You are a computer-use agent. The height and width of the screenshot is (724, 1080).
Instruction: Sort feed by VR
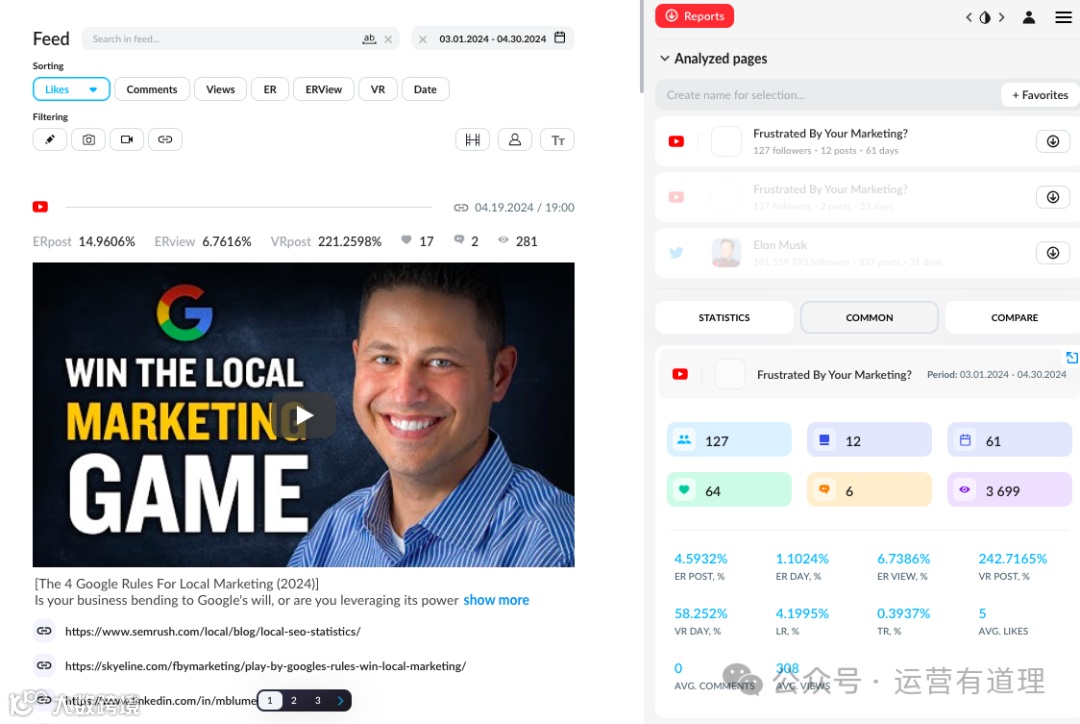tap(377, 90)
